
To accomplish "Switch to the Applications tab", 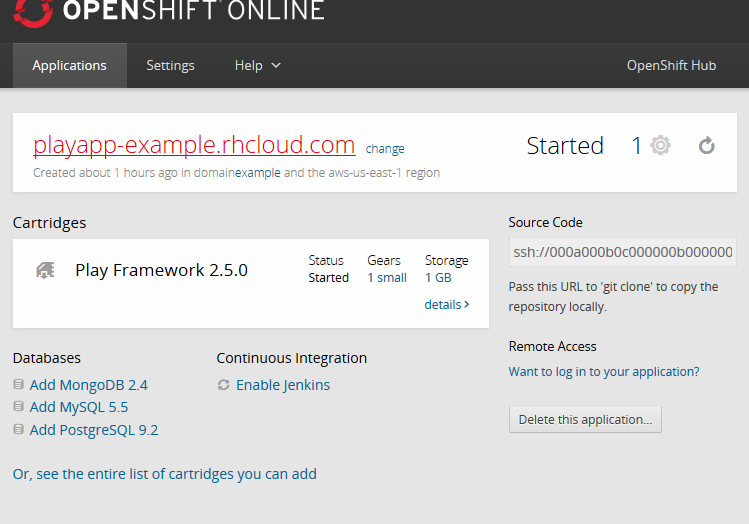I will (70, 65).
